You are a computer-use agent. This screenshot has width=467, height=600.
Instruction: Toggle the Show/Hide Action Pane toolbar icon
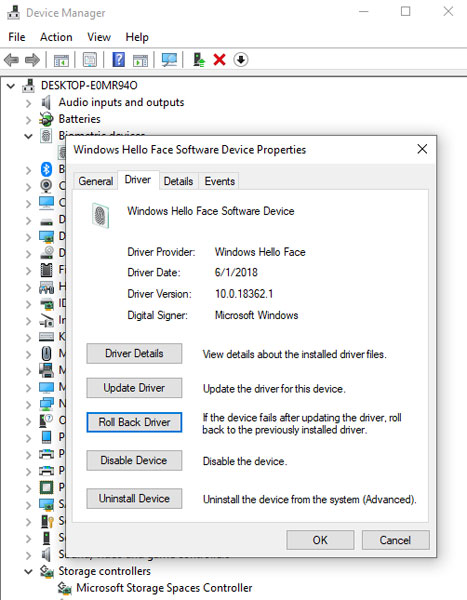tap(140, 60)
